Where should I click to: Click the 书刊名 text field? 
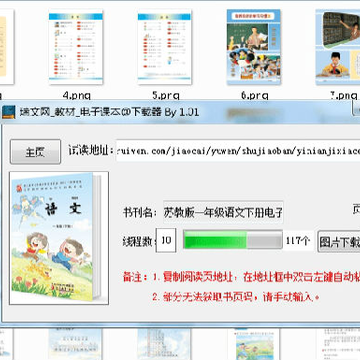tap(223, 212)
